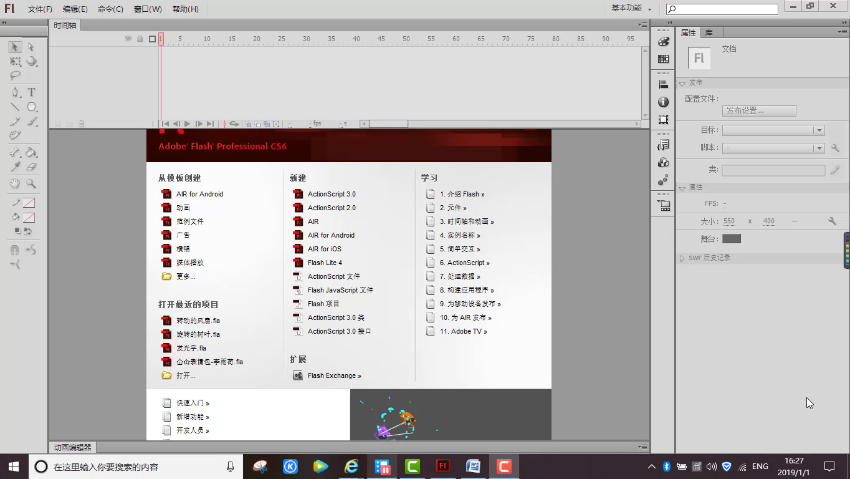The image size is (850, 479).
Task: Click the timeline play button
Action: pos(187,124)
